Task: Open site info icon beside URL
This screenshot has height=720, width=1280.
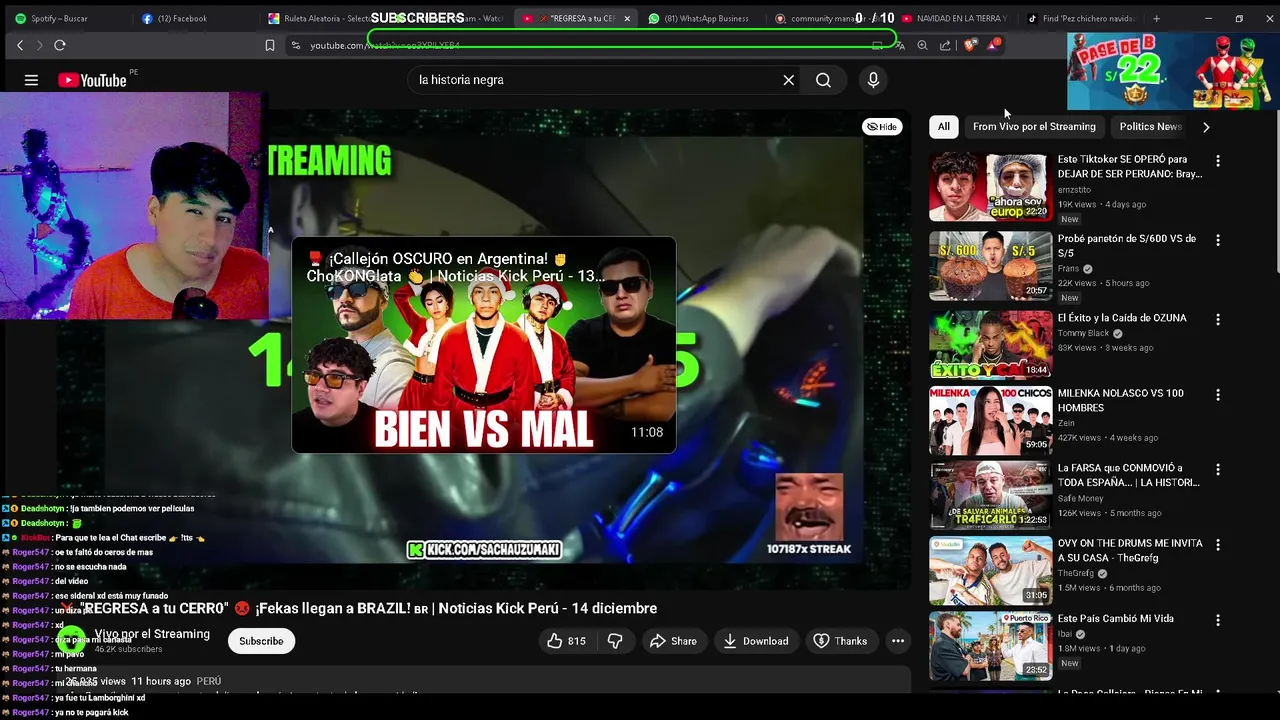Action: (x=295, y=45)
